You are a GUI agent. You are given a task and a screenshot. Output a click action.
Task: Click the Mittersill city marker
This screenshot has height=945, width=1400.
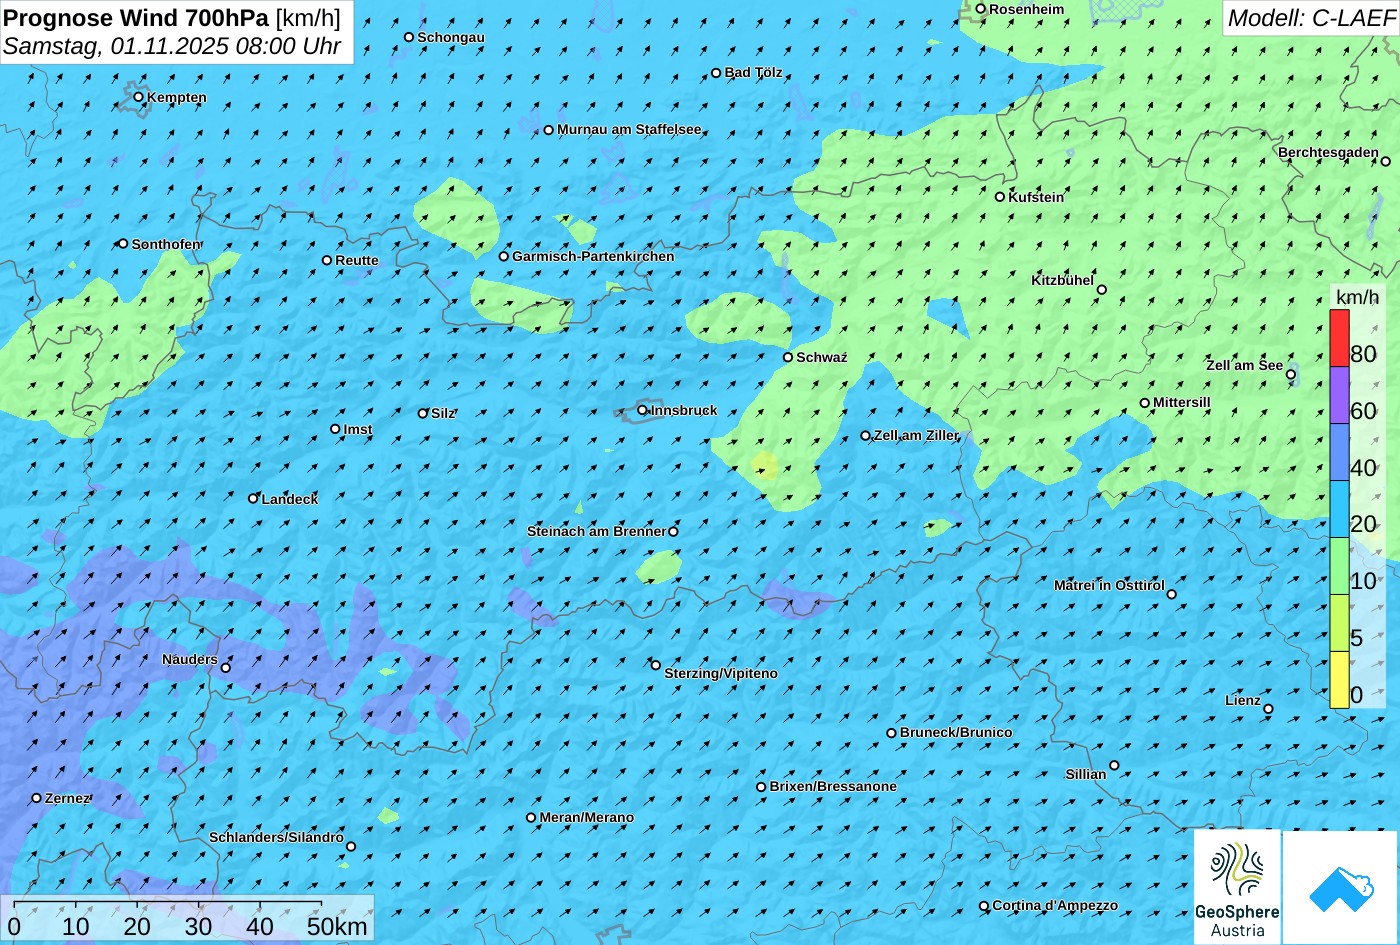1144,403
